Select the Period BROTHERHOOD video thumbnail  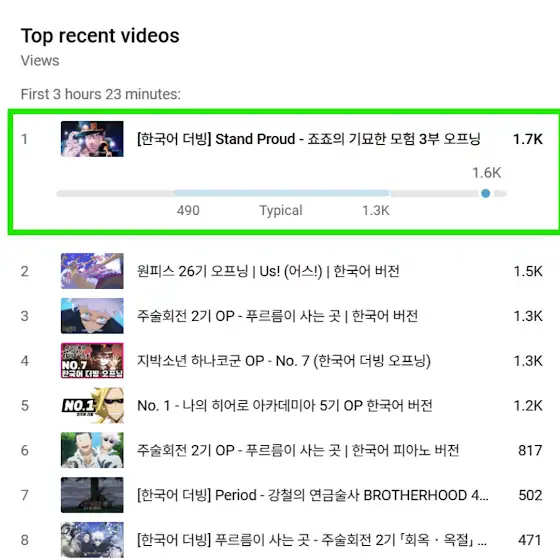coord(92,495)
